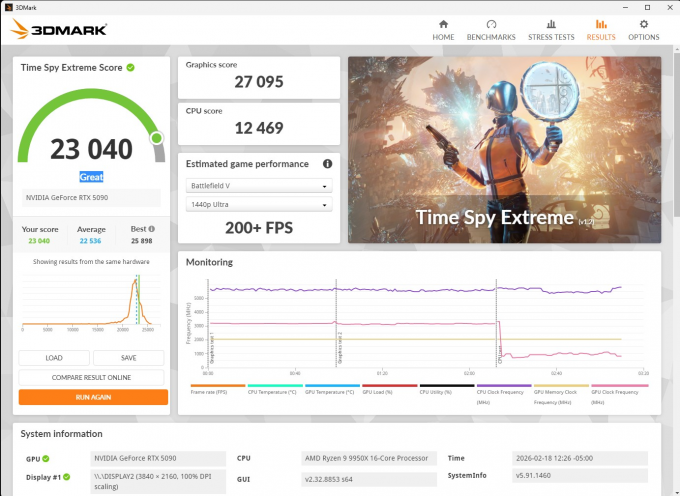
Task: Click the System information heading
Action: pyautogui.click(x=62, y=434)
